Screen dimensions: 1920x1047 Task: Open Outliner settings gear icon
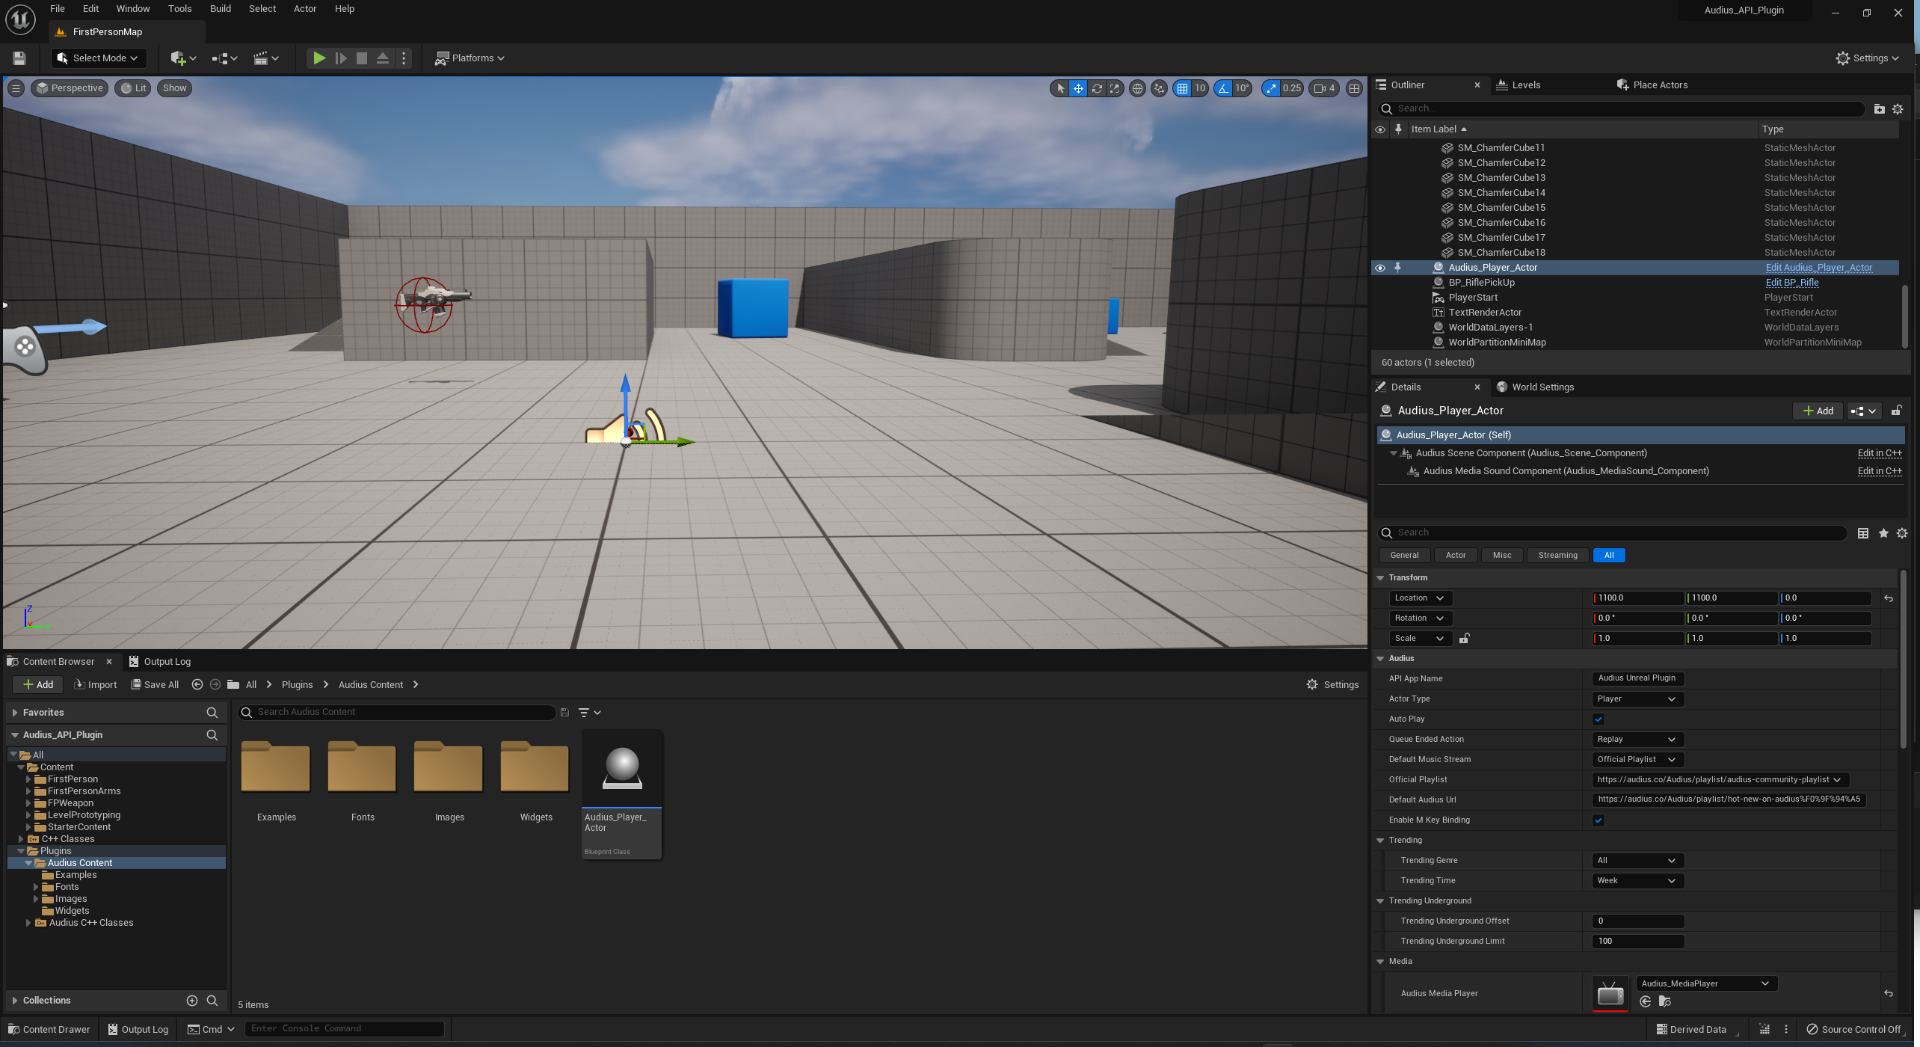1897,109
